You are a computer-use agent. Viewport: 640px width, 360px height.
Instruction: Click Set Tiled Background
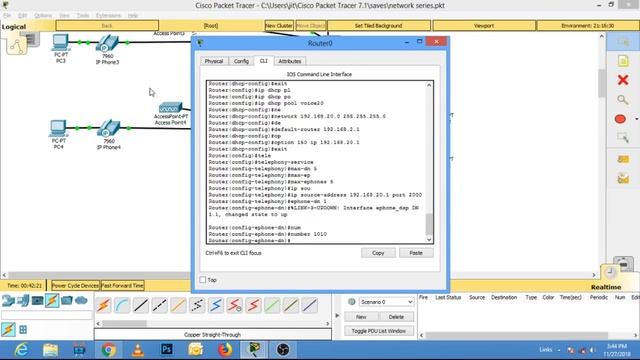pyautogui.click(x=378, y=26)
